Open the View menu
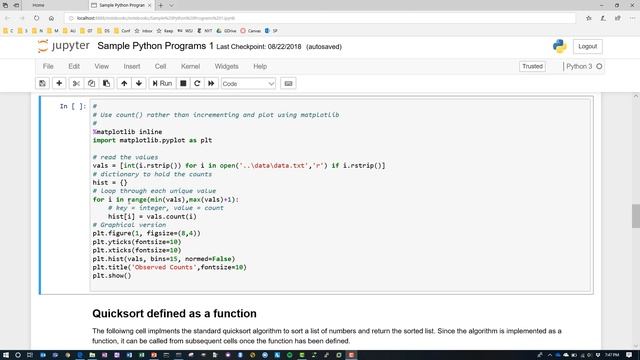Image resolution: width=640 pixels, height=360 pixels. [102, 67]
